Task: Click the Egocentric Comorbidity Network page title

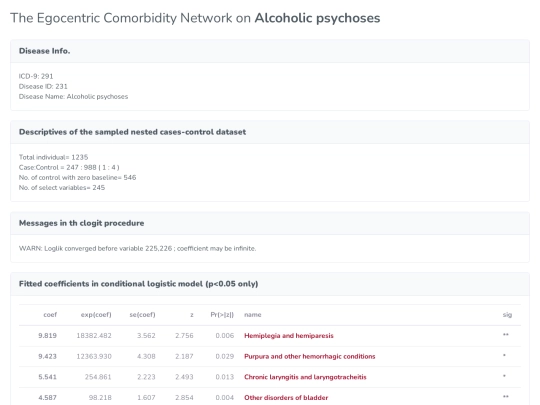Action: [x=195, y=18]
